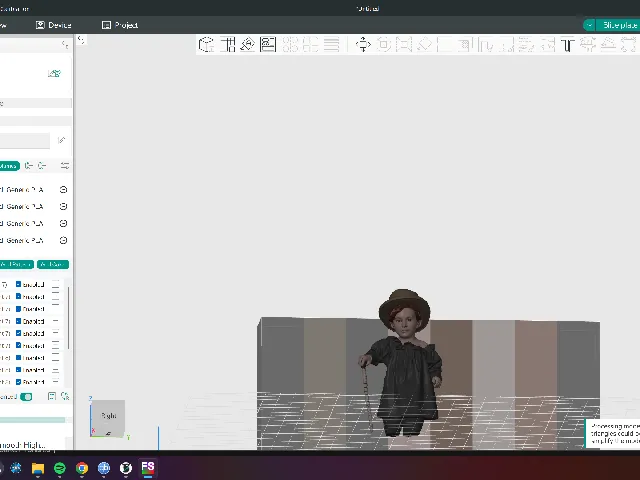The image size is (640, 480).
Task: Click the green Manual button
Action: pos(9,166)
